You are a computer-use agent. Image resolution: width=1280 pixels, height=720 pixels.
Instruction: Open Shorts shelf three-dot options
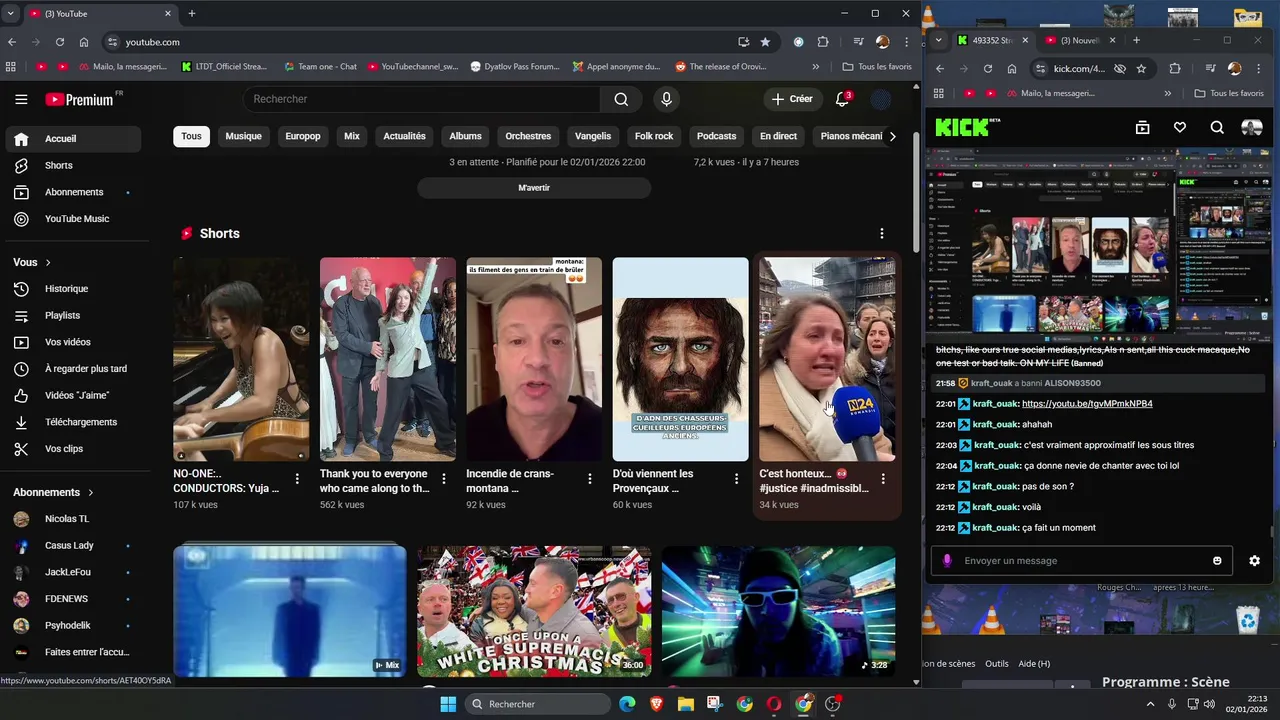pyautogui.click(x=881, y=233)
